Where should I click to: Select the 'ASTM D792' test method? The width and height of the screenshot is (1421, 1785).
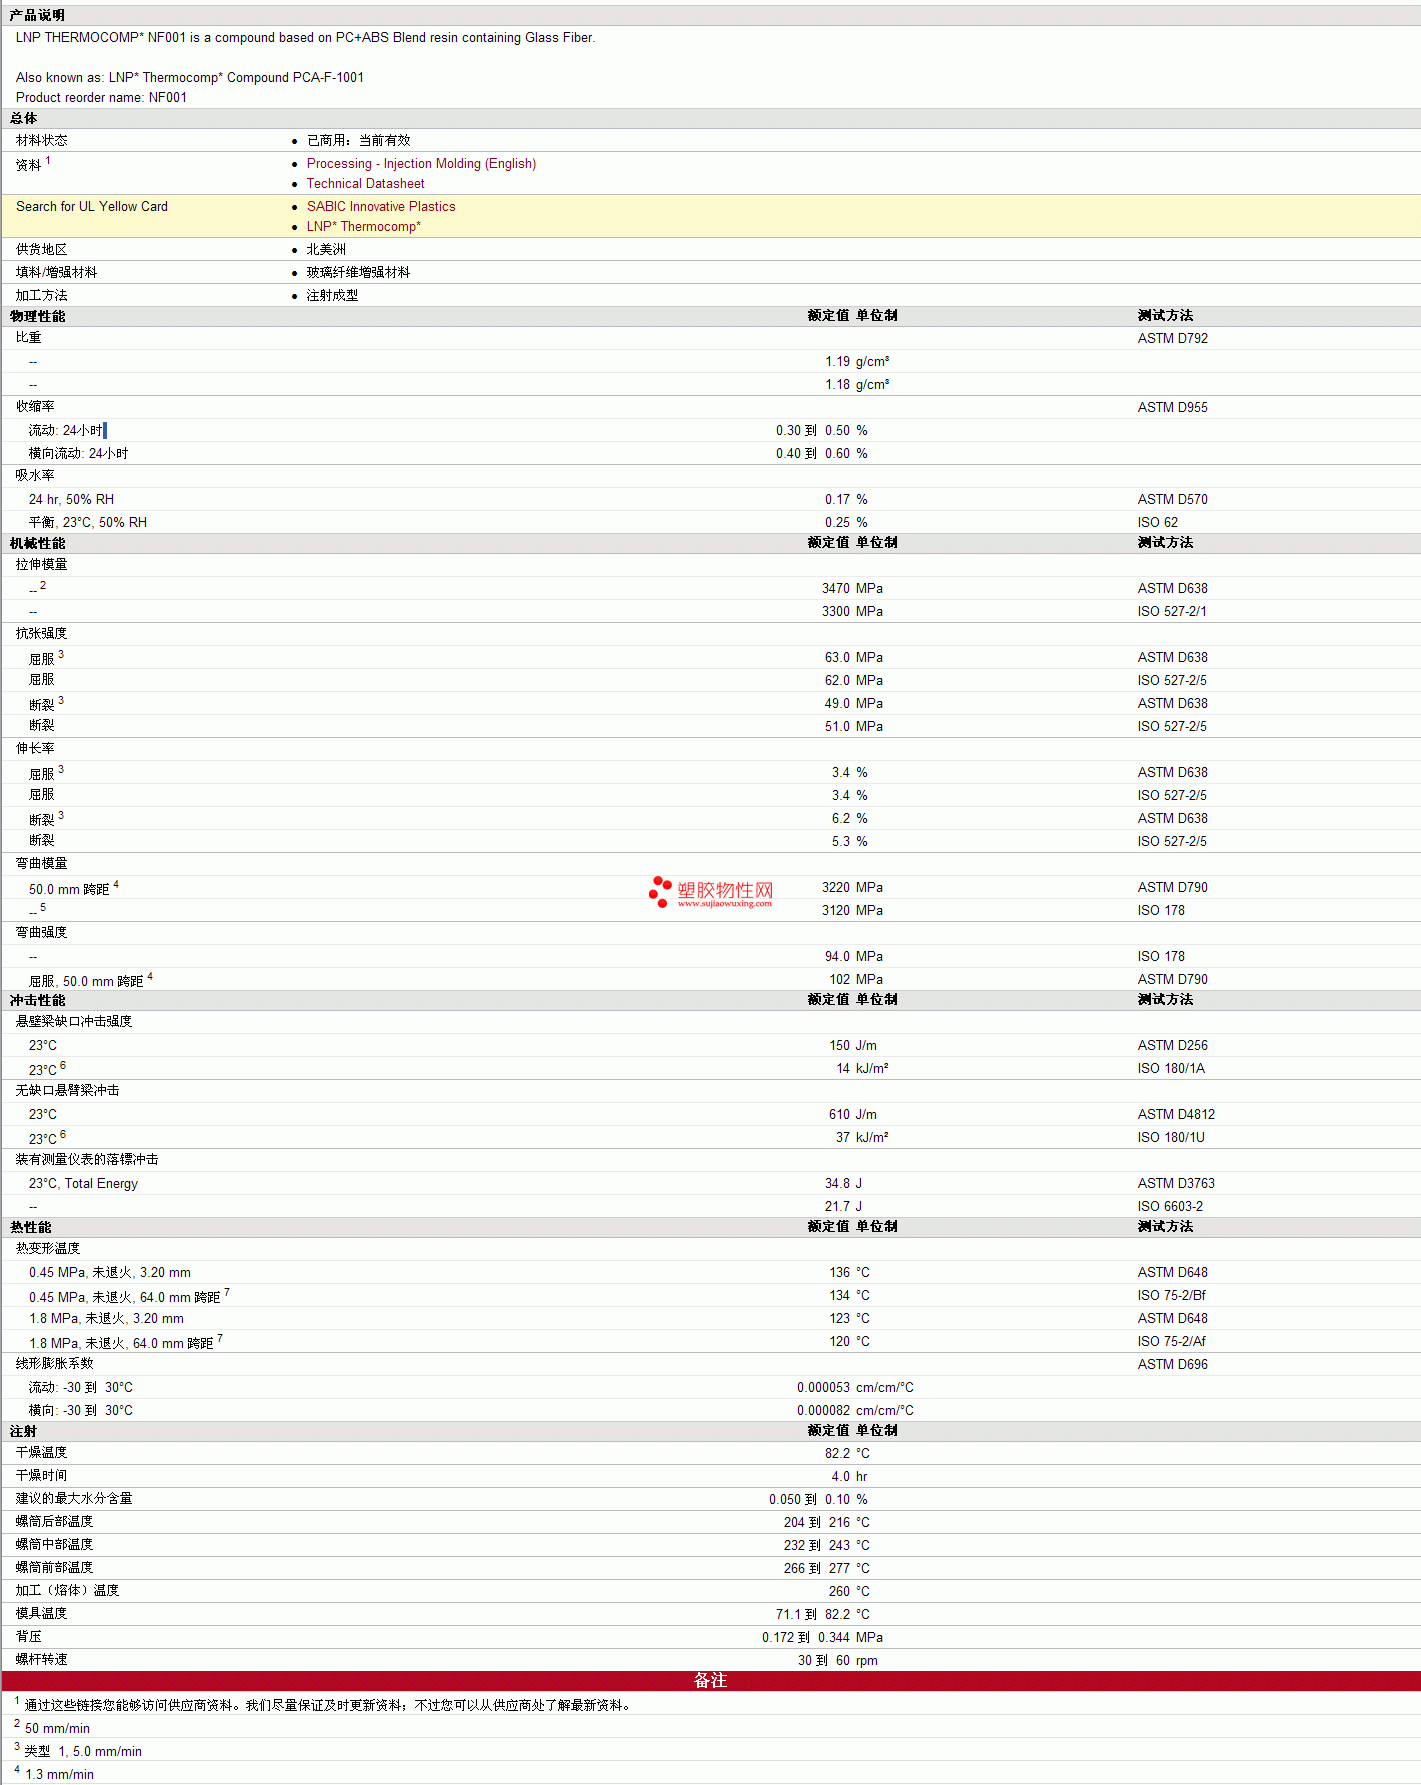coord(1172,339)
